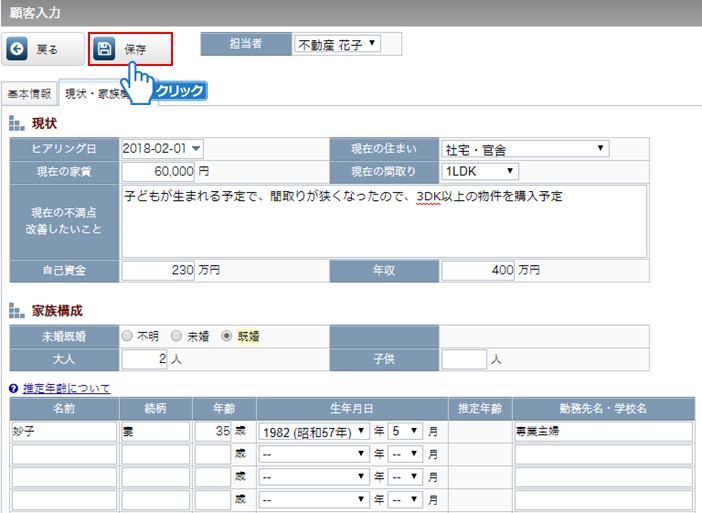
Task: Click the back arrow icon
Action: [x=17, y=48]
